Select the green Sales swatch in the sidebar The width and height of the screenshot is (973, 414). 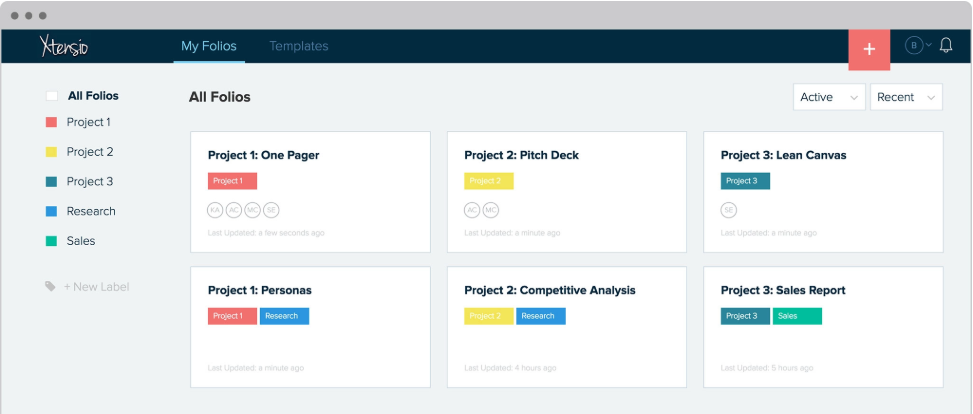coord(51,241)
